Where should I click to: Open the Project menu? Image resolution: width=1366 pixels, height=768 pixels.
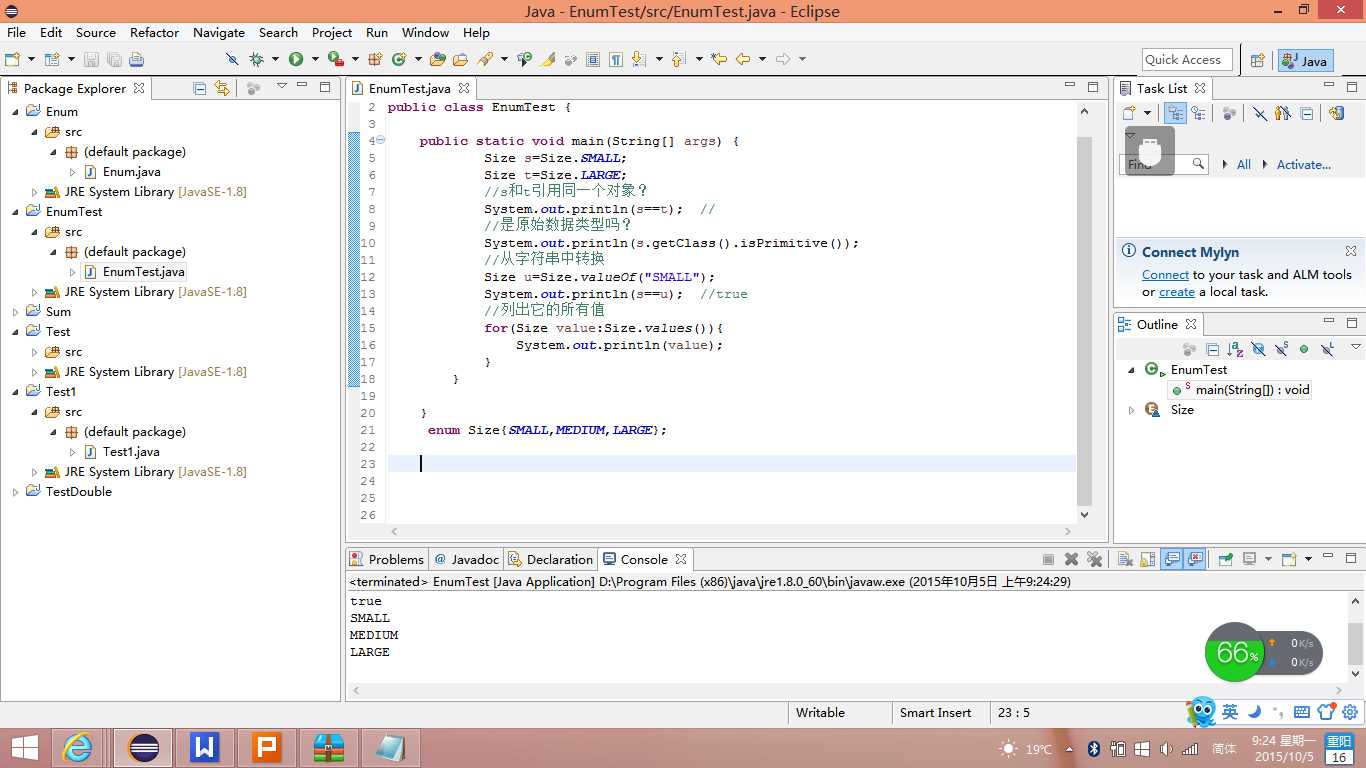click(x=332, y=33)
